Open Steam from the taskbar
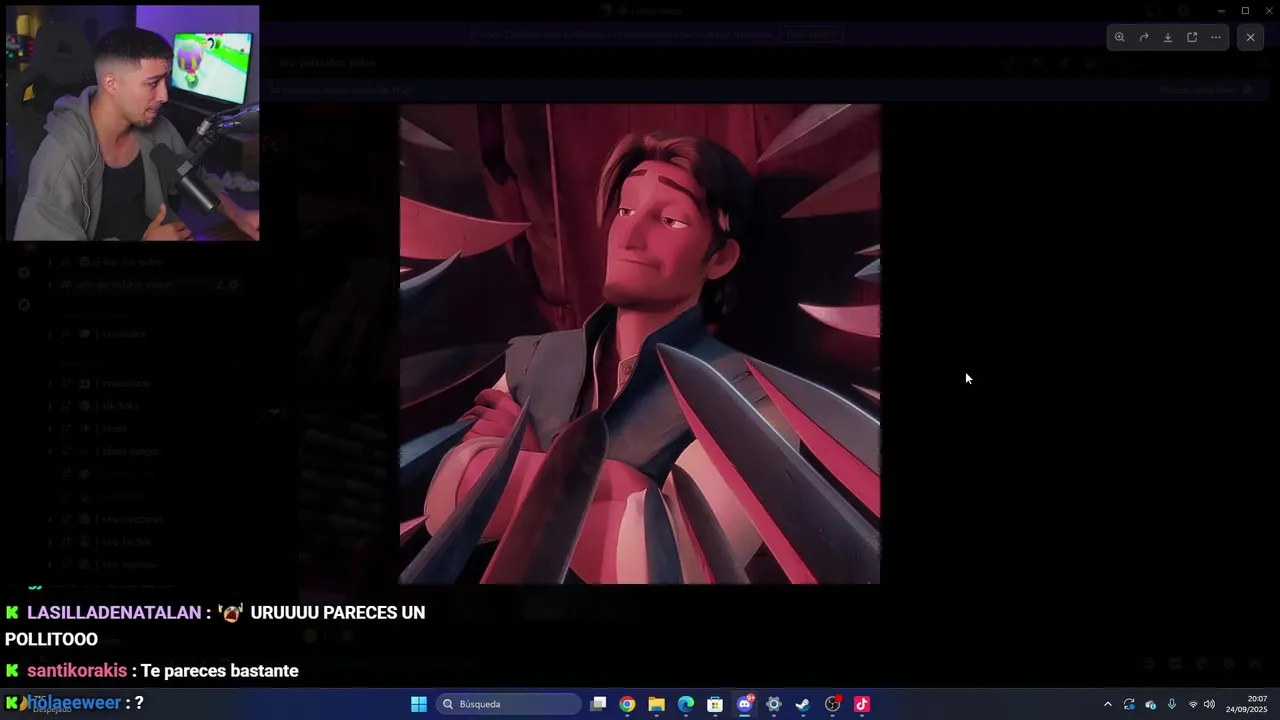1280x720 pixels. click(802, 704)
